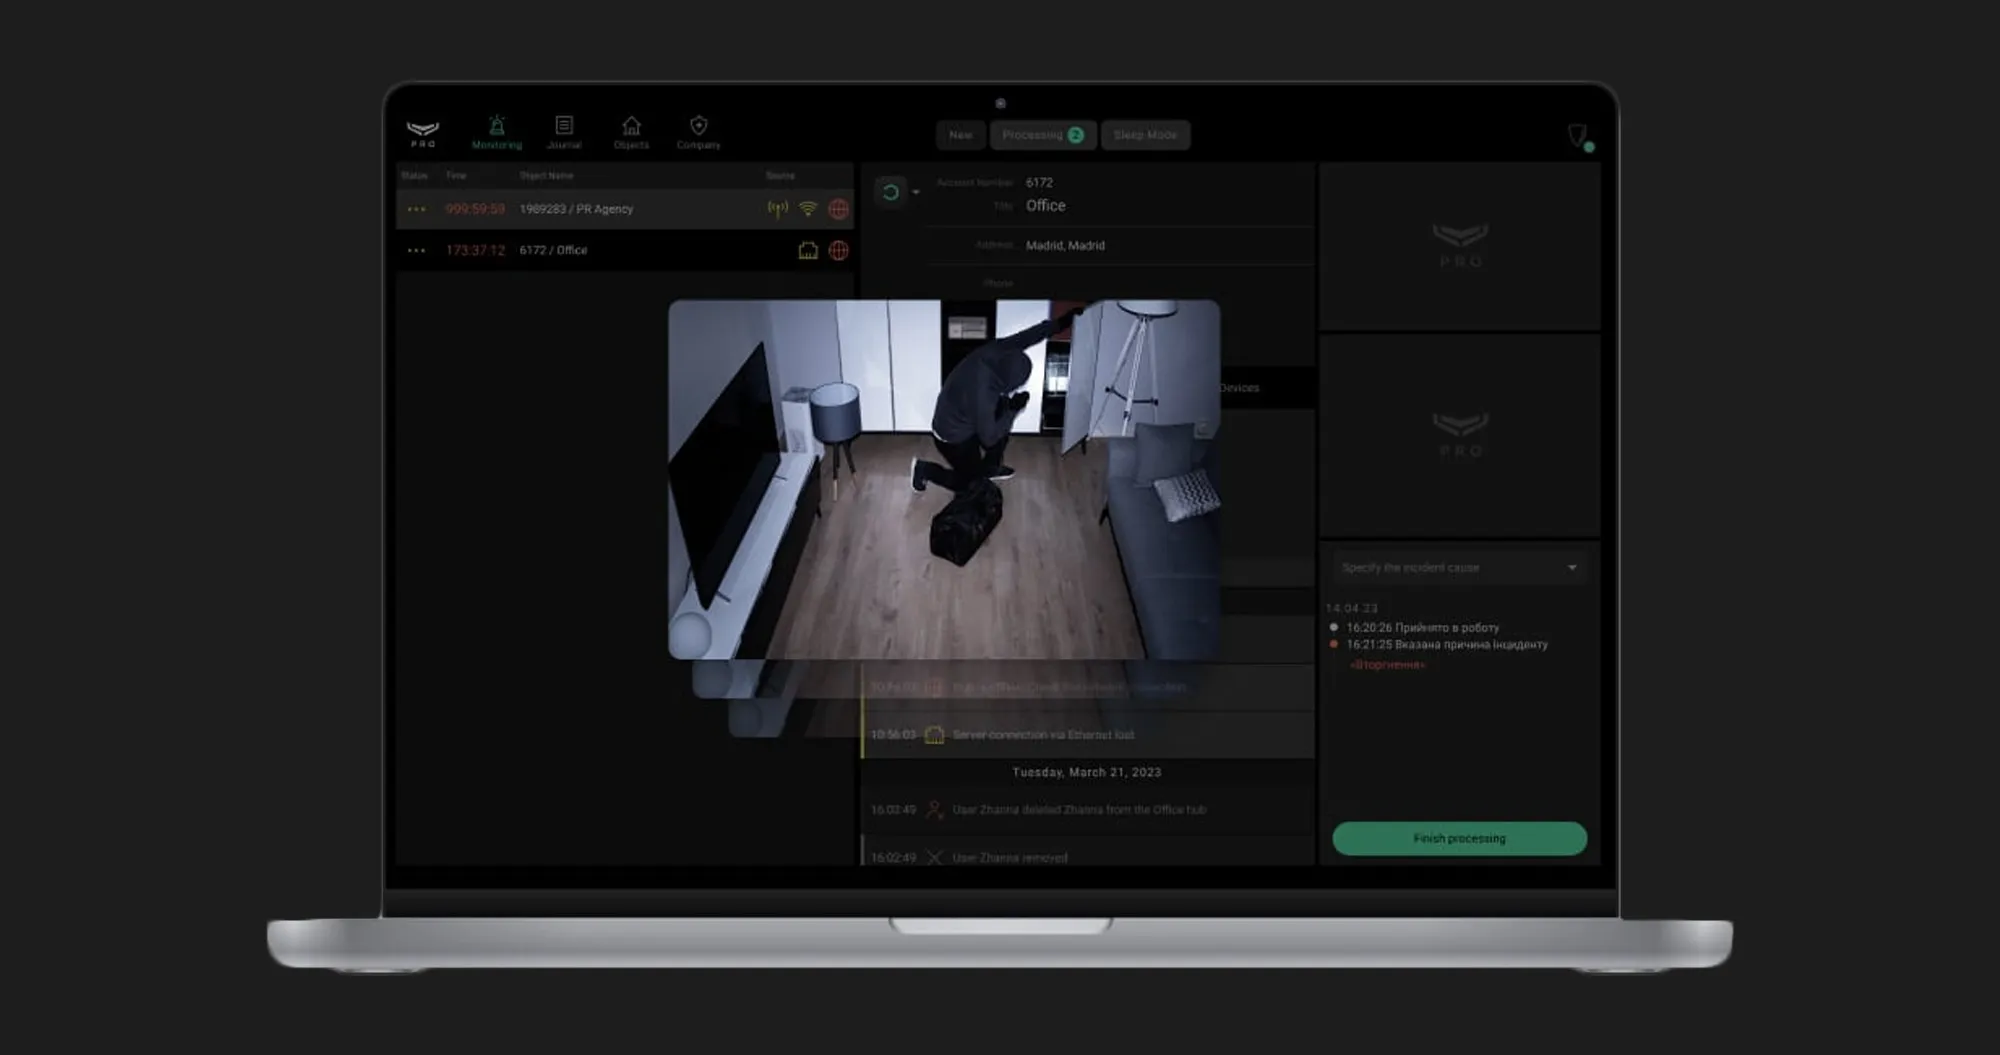Expand the arrow beside the status icon

click(x=916, y=192)
